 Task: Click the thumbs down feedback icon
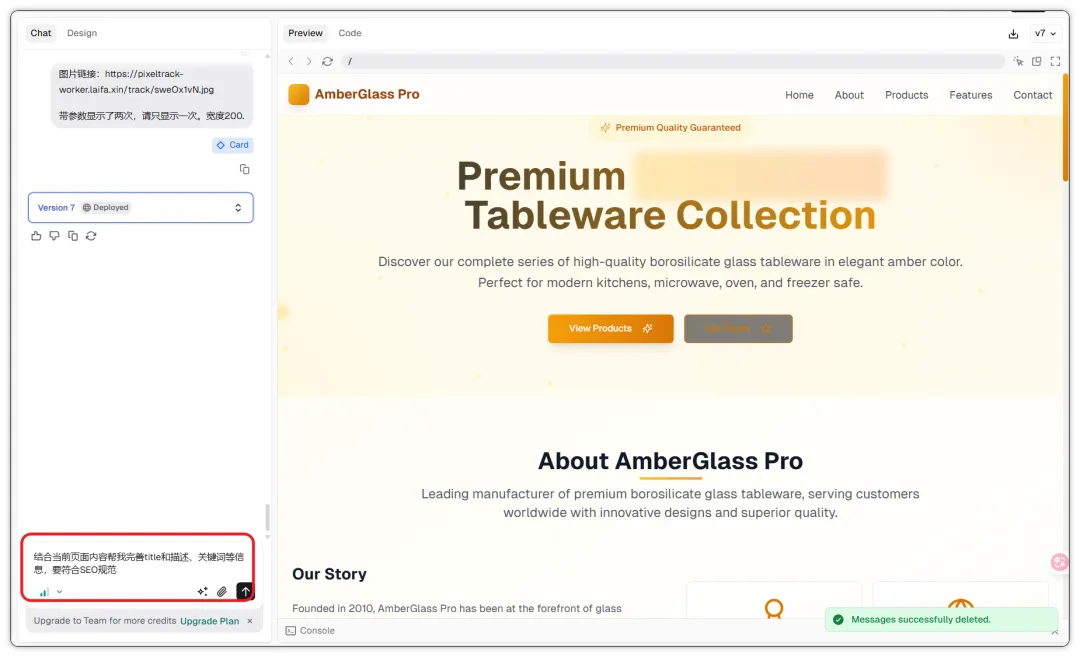click(x=54, y=236)
